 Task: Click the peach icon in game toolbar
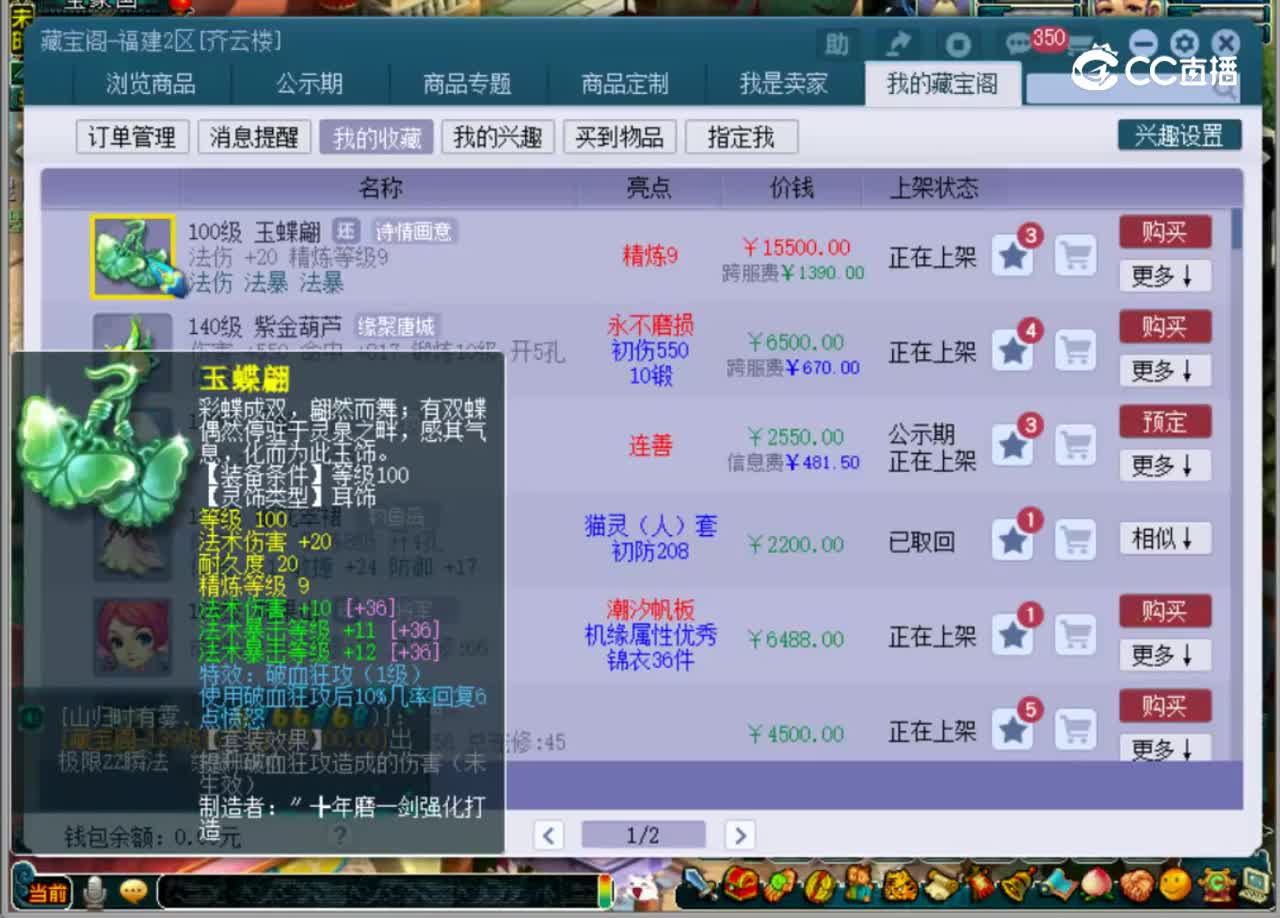point(1097,884)
